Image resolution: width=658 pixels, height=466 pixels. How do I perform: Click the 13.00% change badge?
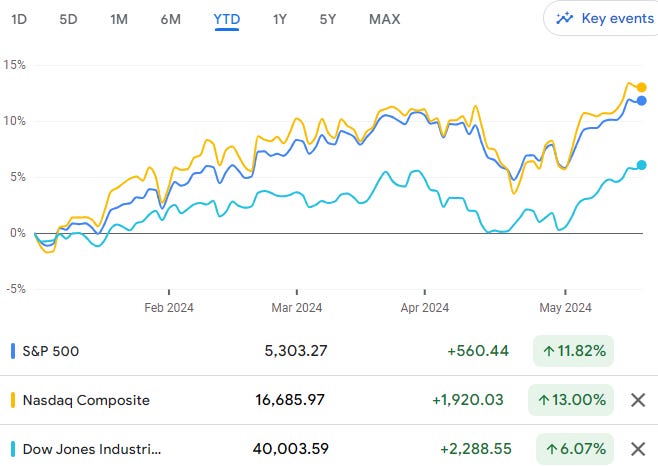click(x=571, y=400)
